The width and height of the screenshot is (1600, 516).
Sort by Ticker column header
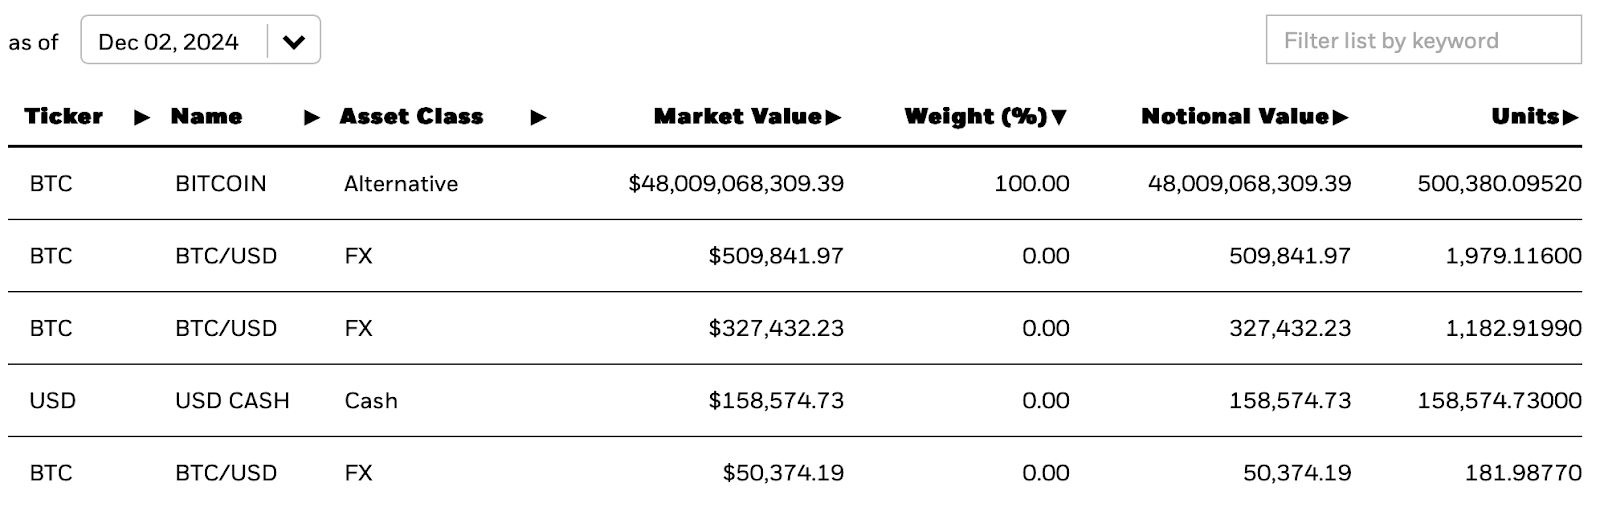[x=63, y=117]
